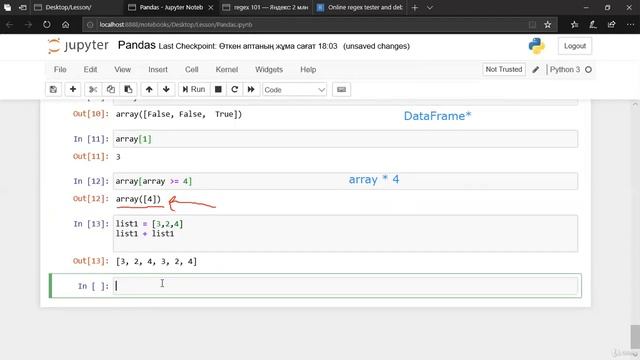This screenshot has height=360, width=640.
Task: Restart the kernel with circular arrow icon
Action: (235, 89)
